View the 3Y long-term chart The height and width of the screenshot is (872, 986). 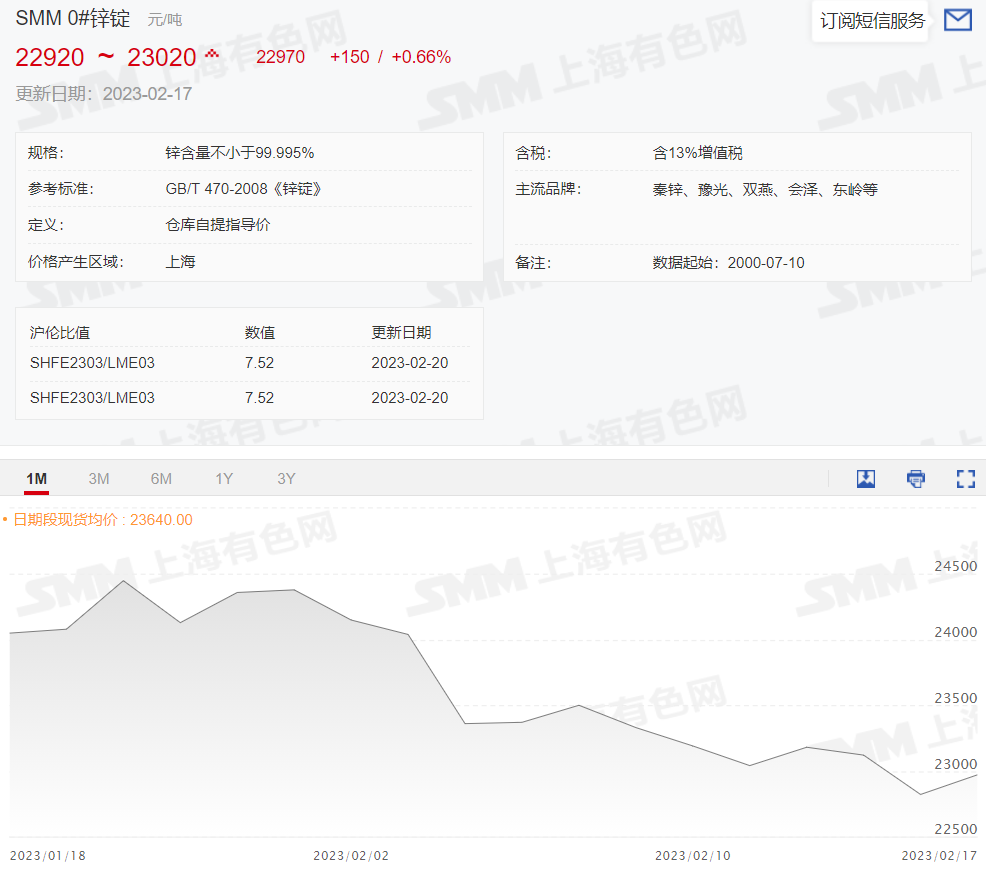tap(285, 479)
